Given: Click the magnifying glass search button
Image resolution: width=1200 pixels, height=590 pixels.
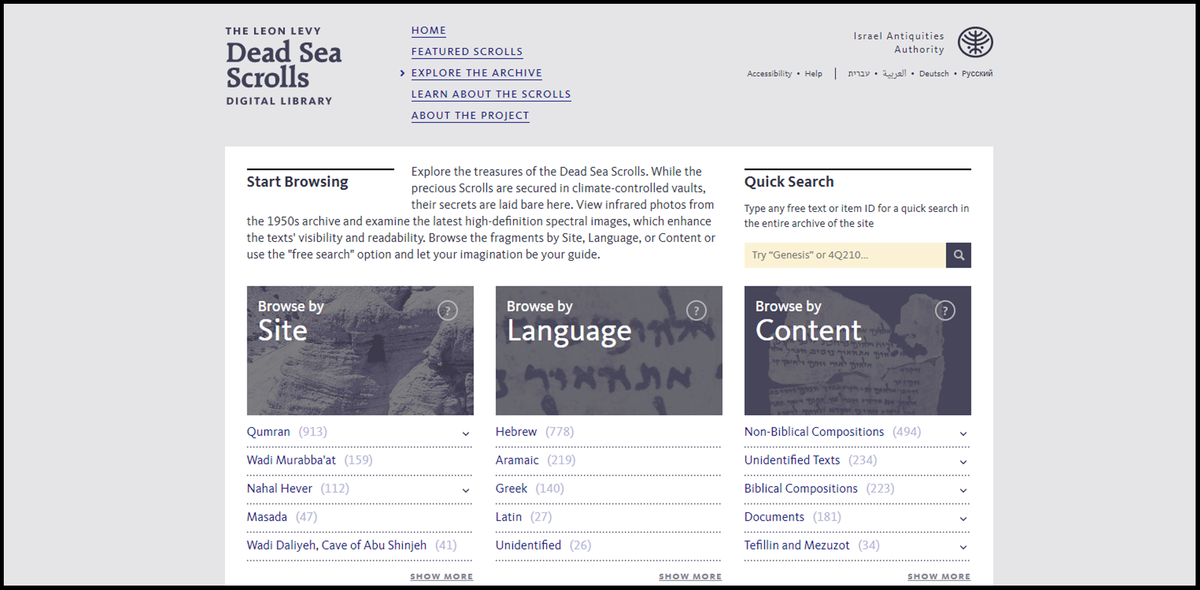Looking at the screenshot, I should (958, 256).
